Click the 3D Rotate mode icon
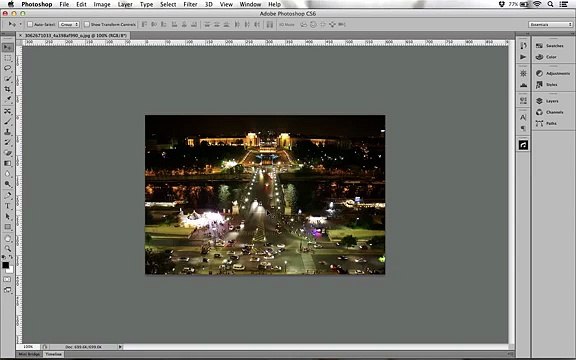 click(304, 25)
